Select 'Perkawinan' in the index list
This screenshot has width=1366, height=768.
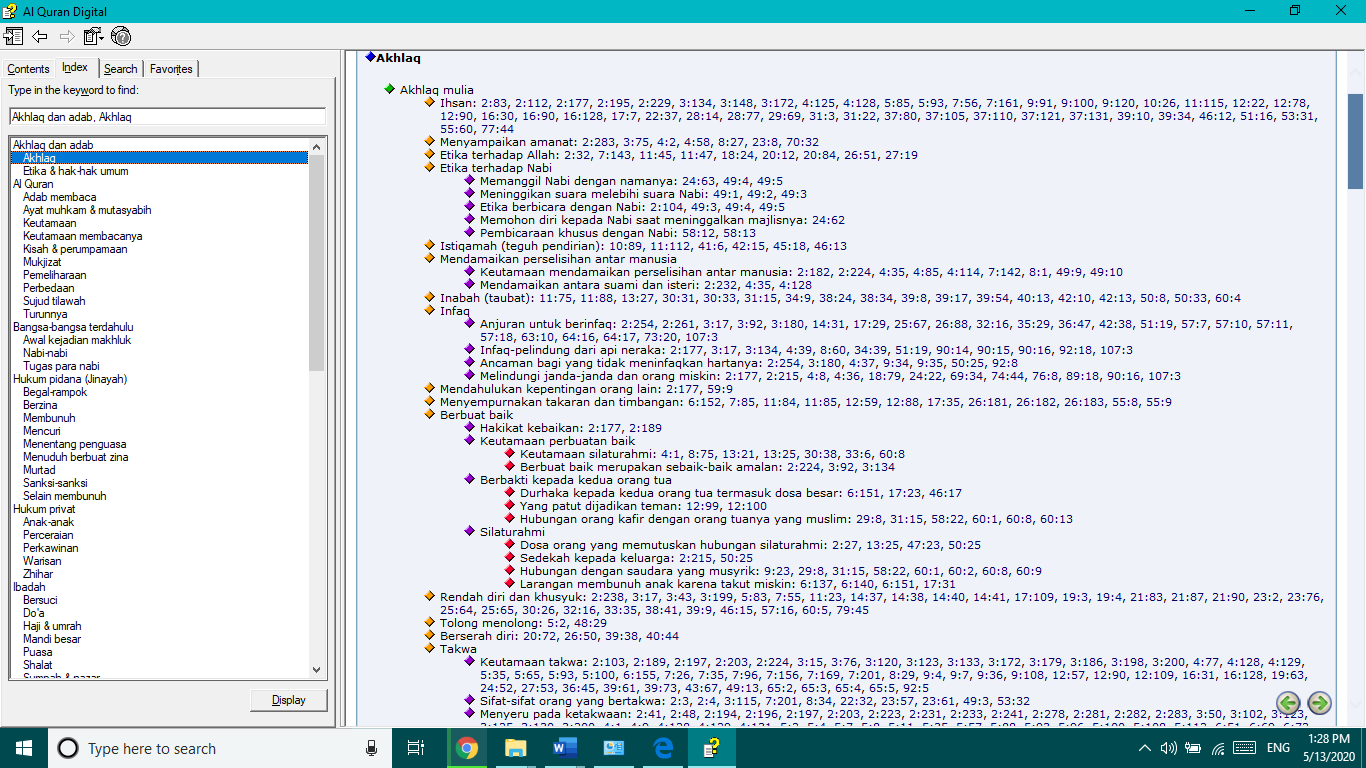(x=50, y=548)
